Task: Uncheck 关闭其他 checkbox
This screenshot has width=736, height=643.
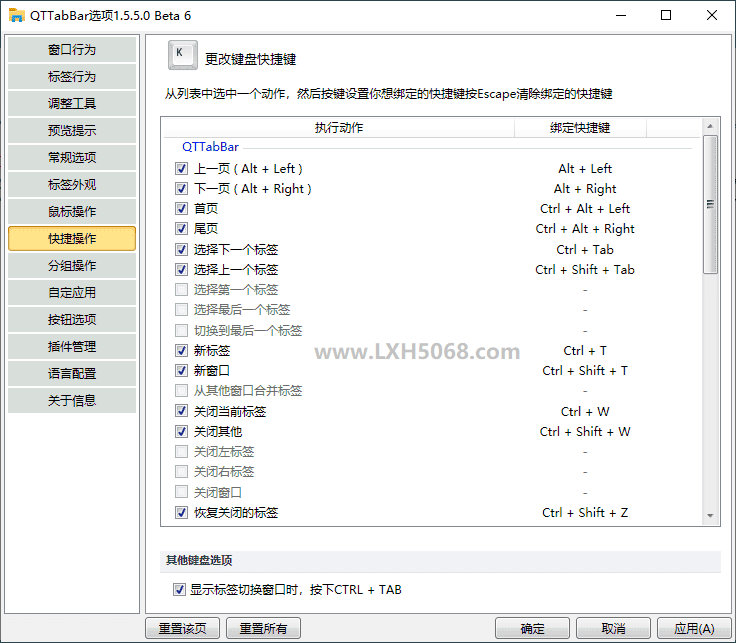Action: (181, 431)
